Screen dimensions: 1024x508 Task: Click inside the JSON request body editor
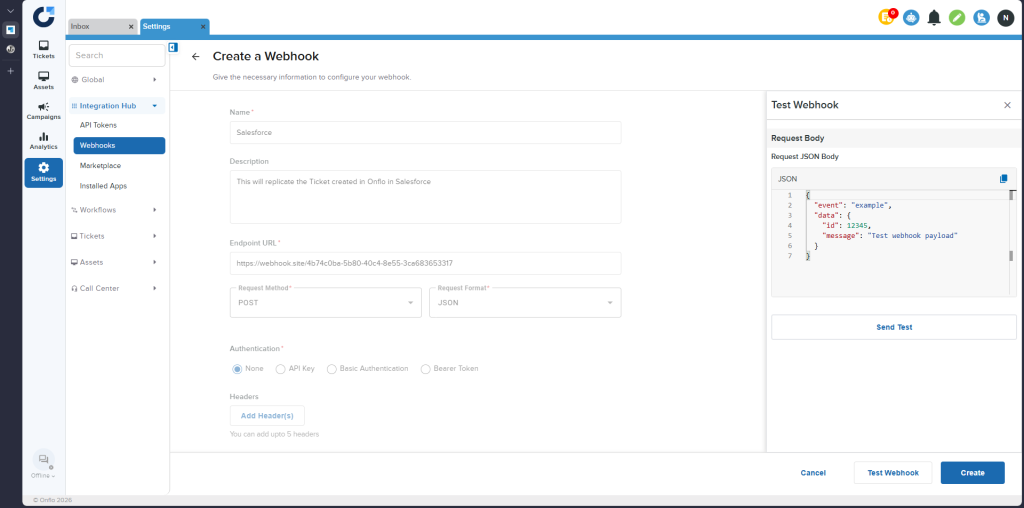click(893, 243)
